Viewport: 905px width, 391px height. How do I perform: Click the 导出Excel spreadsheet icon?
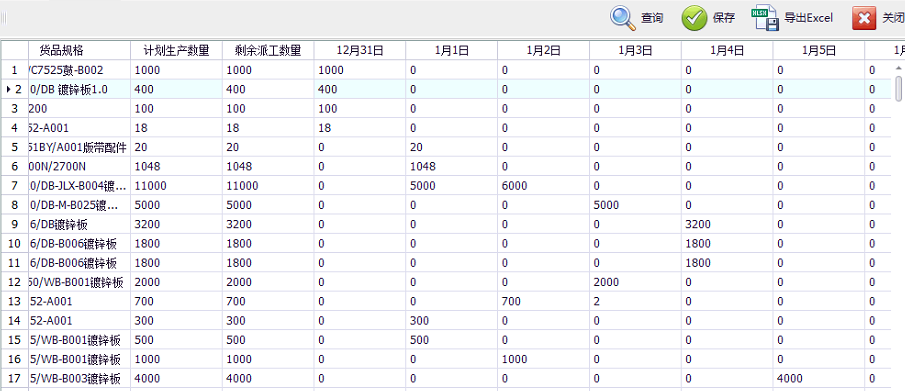tap(765, 18)
